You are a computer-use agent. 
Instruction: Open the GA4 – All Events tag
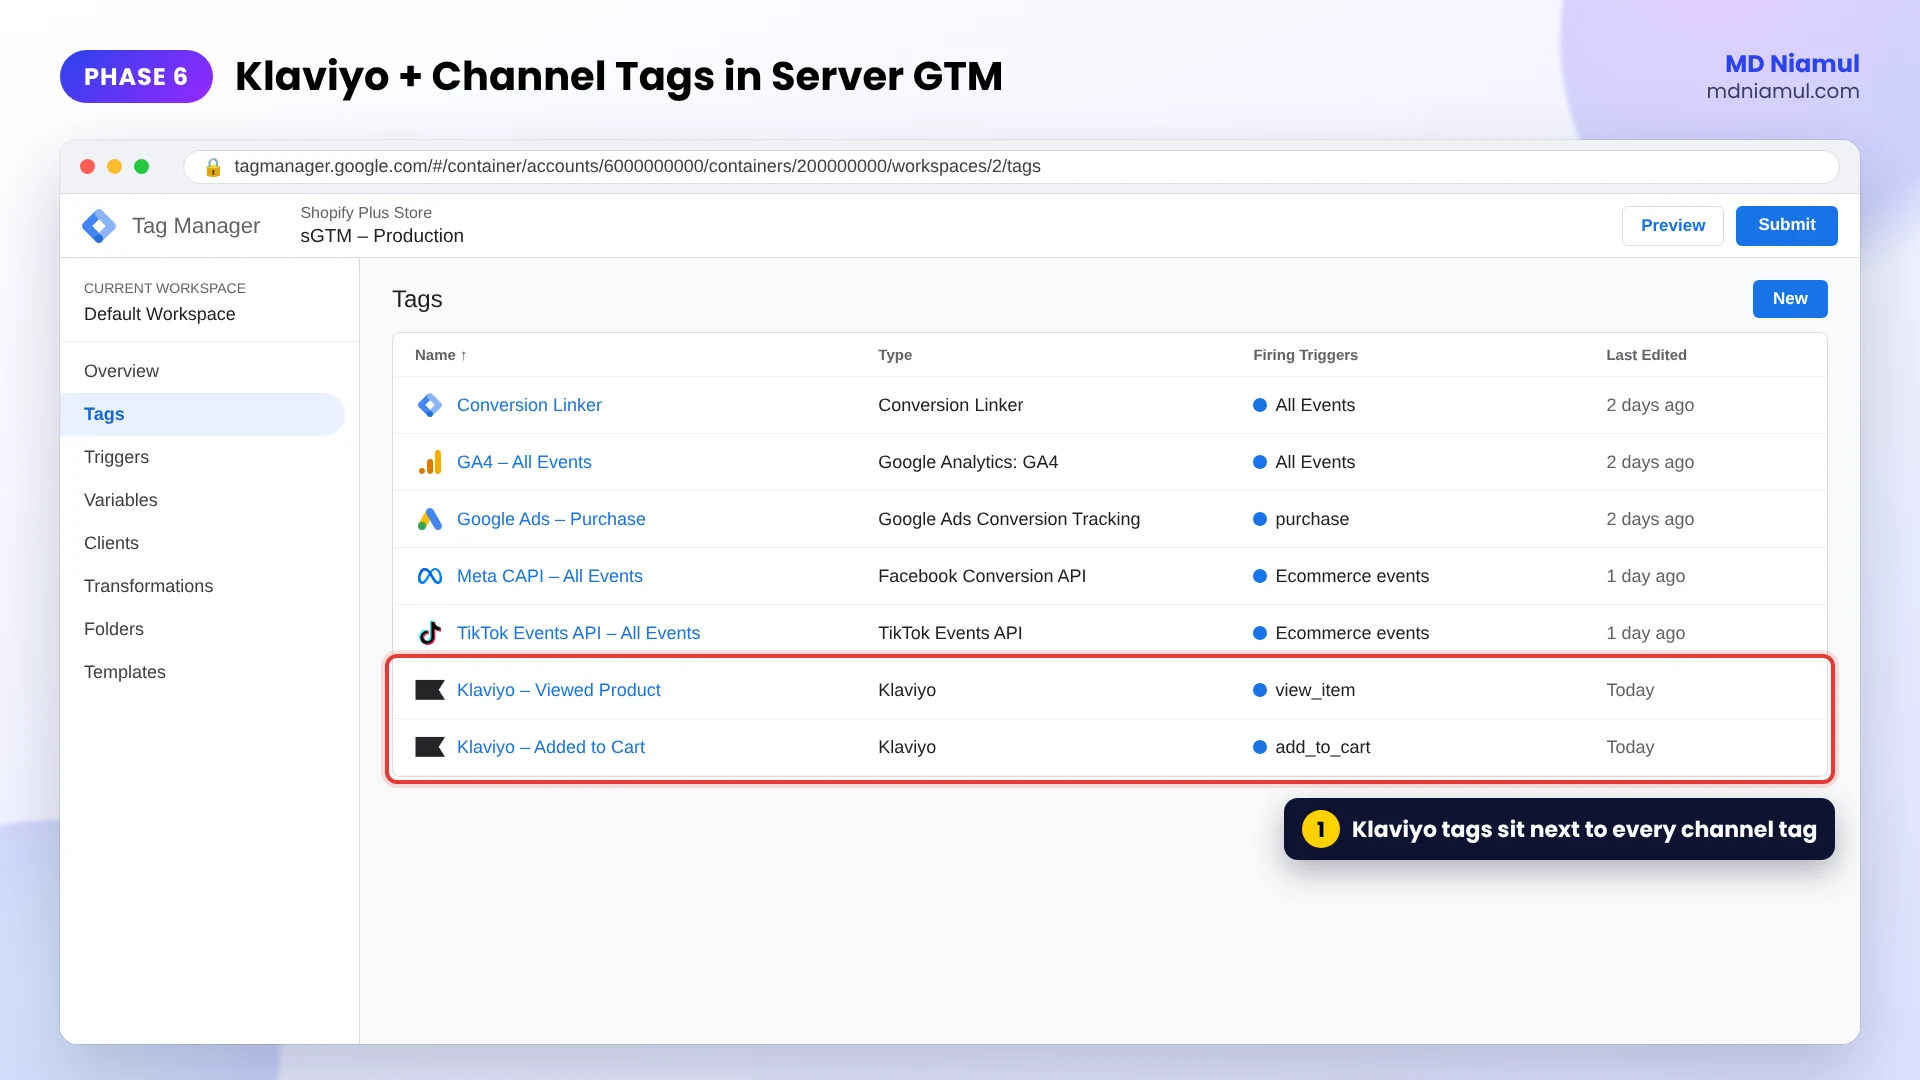(x=524, y=462)
